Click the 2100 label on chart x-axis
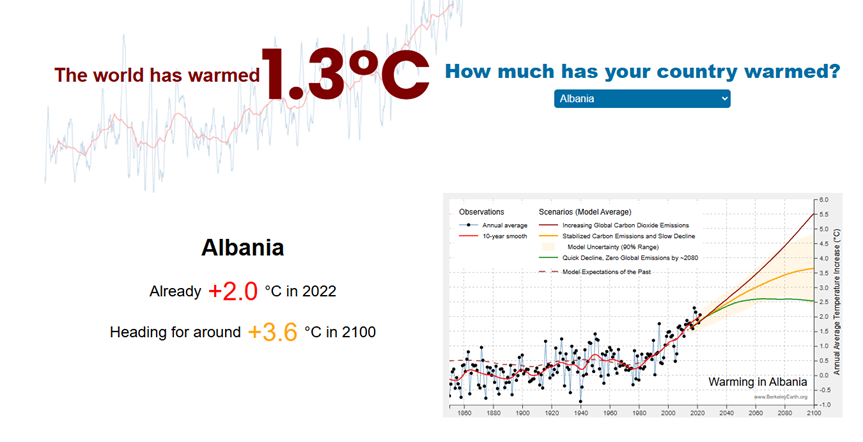The width and height of the screenshot is (863, 442). [813, 412]
